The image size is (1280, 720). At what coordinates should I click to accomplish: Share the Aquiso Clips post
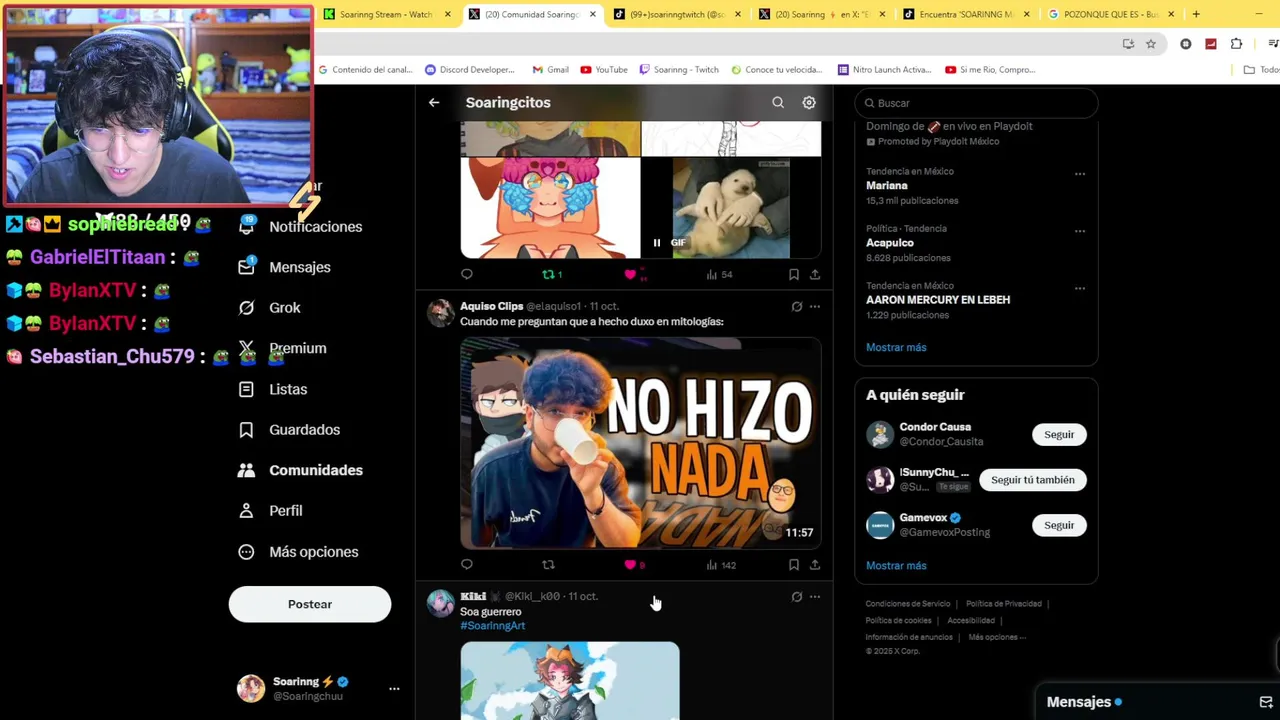pyautogui.click(x=815, y=564)
